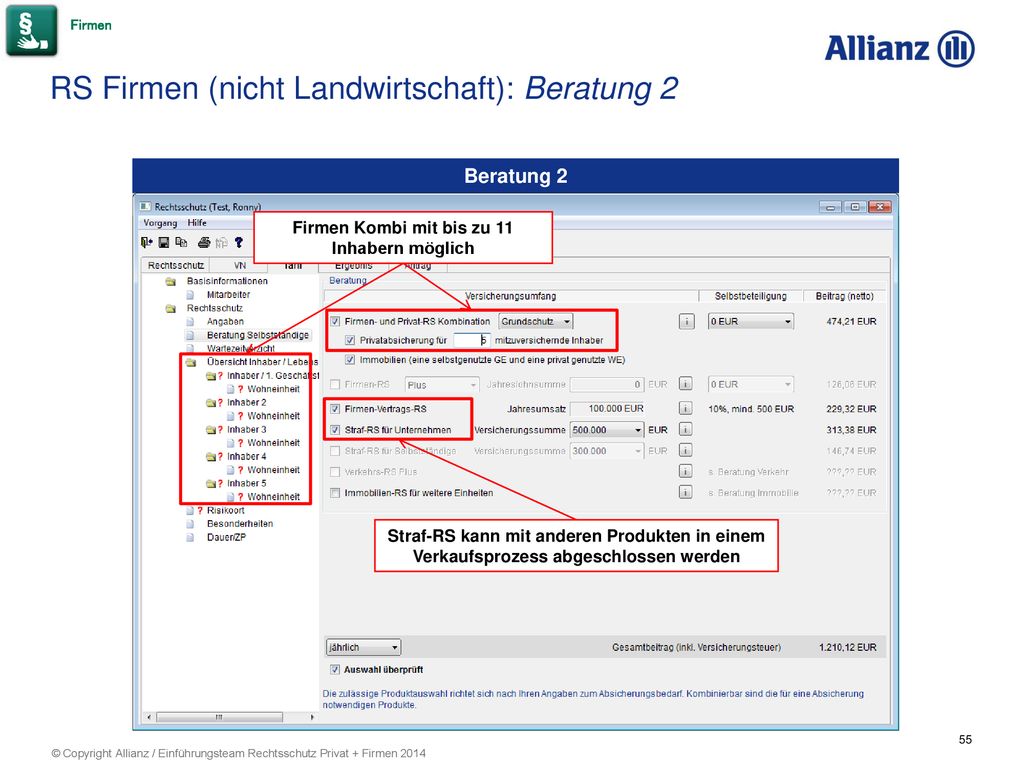The image size is (1024, 768).
Task: Click the Beitrag value 474,21 EUR
Action: tap(851, 321)
